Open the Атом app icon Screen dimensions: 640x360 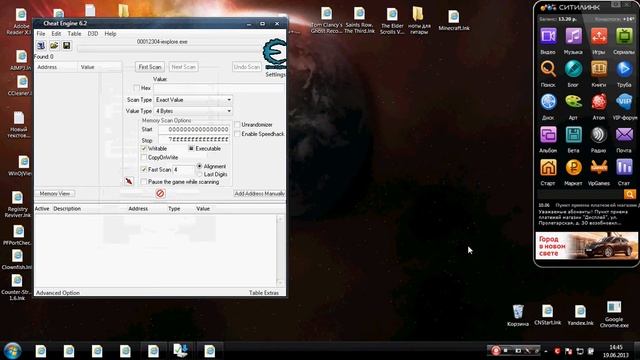pos(599,102)
